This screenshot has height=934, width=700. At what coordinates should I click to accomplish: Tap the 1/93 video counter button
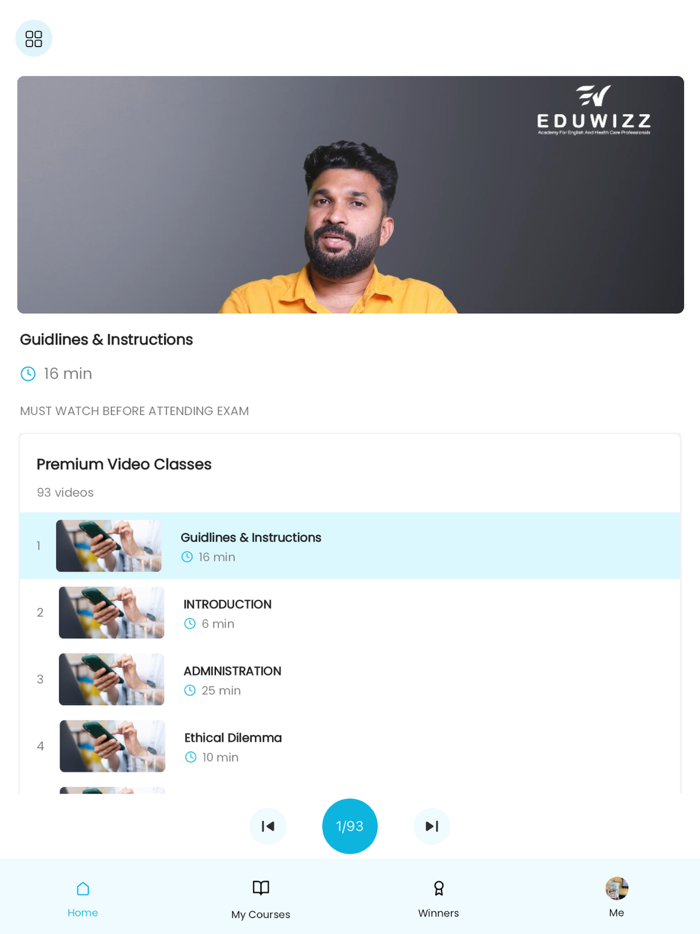[350, 826]
